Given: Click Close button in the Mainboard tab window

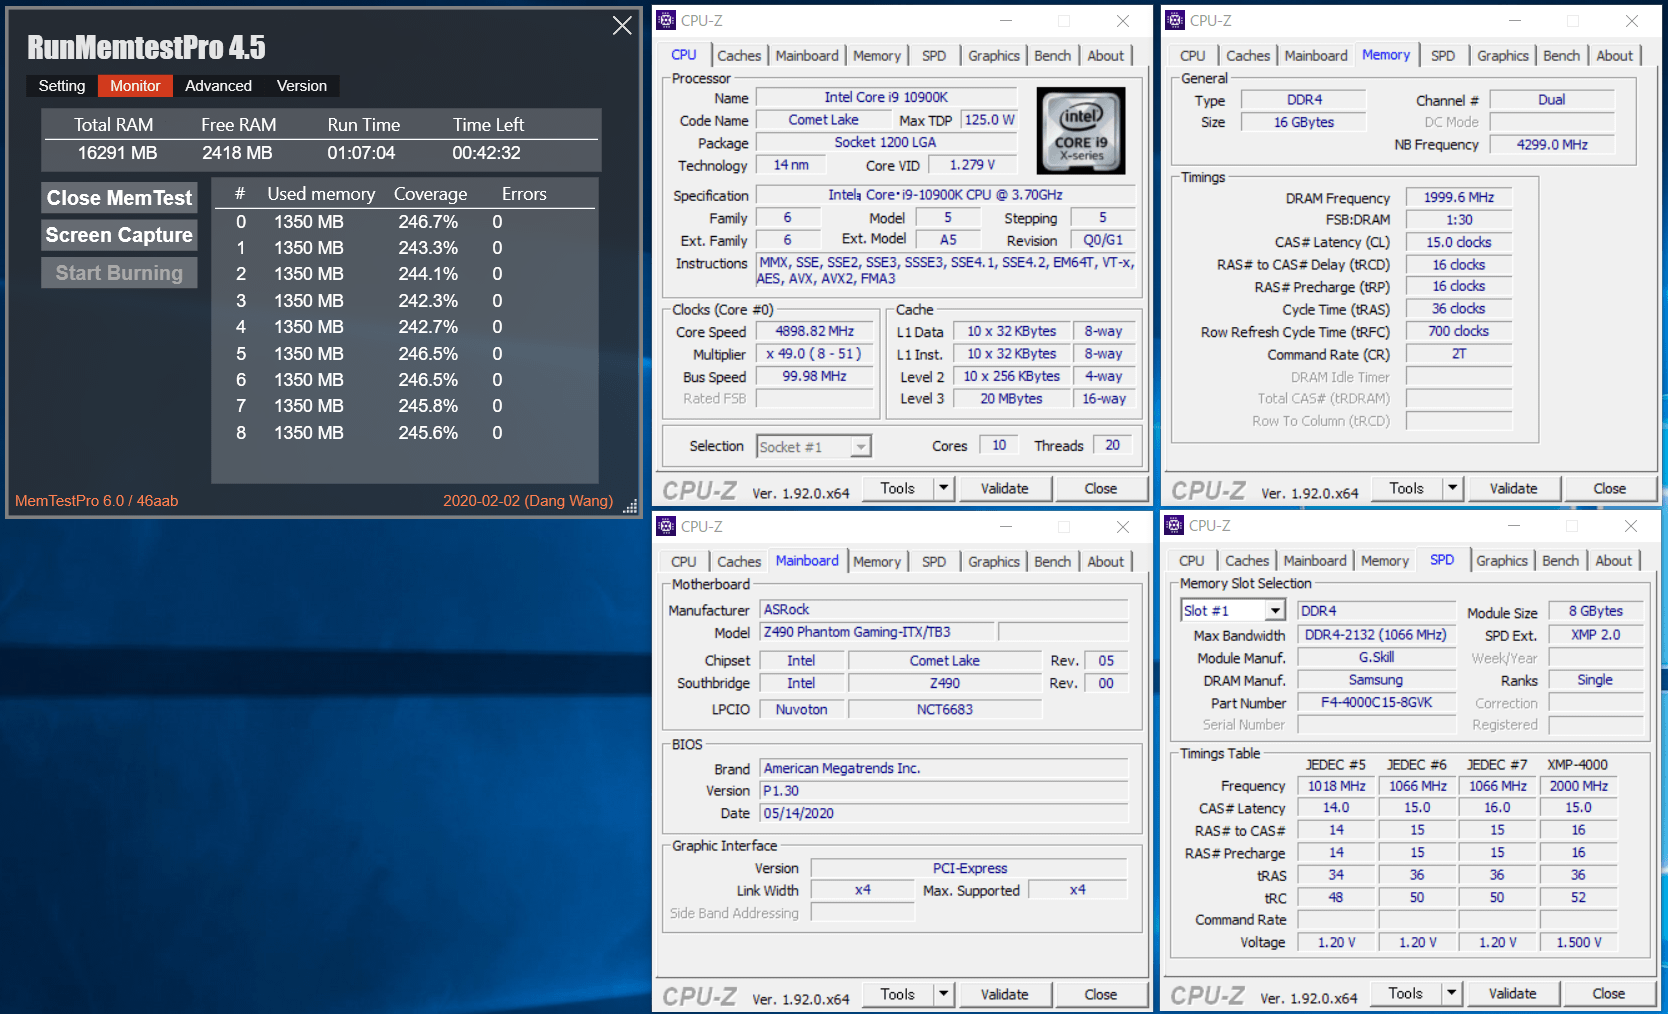Looking at the screenshot, I should (x=1101, y=994).
